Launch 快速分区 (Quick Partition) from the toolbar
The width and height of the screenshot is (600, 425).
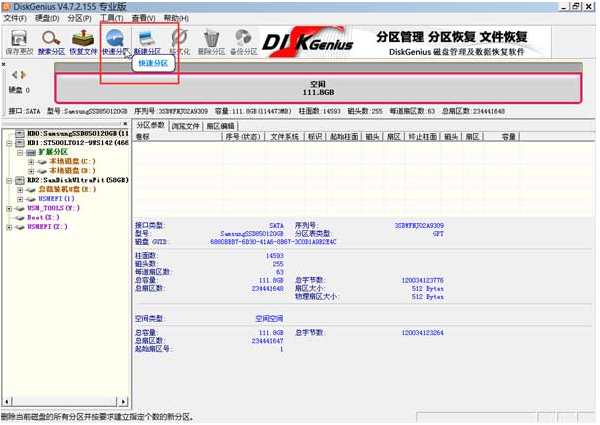tap(115, 40)
